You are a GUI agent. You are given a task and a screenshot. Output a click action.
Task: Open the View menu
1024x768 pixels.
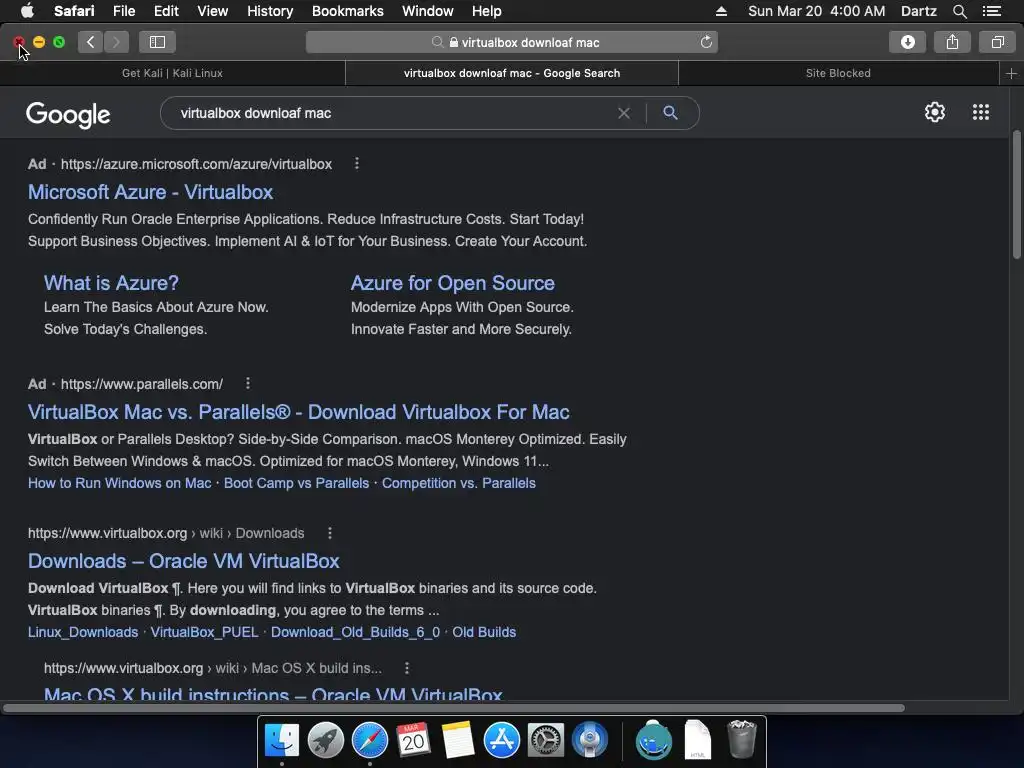(213, 11)
